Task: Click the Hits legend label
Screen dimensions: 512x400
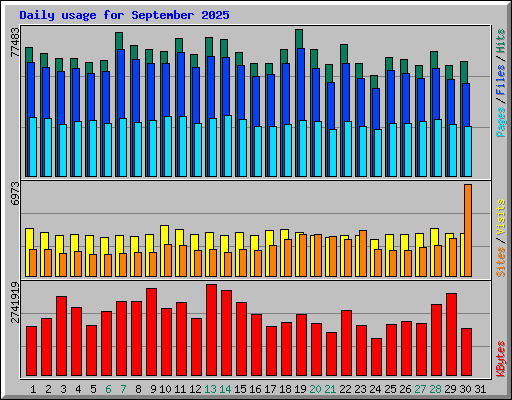Action: [501, 41]
